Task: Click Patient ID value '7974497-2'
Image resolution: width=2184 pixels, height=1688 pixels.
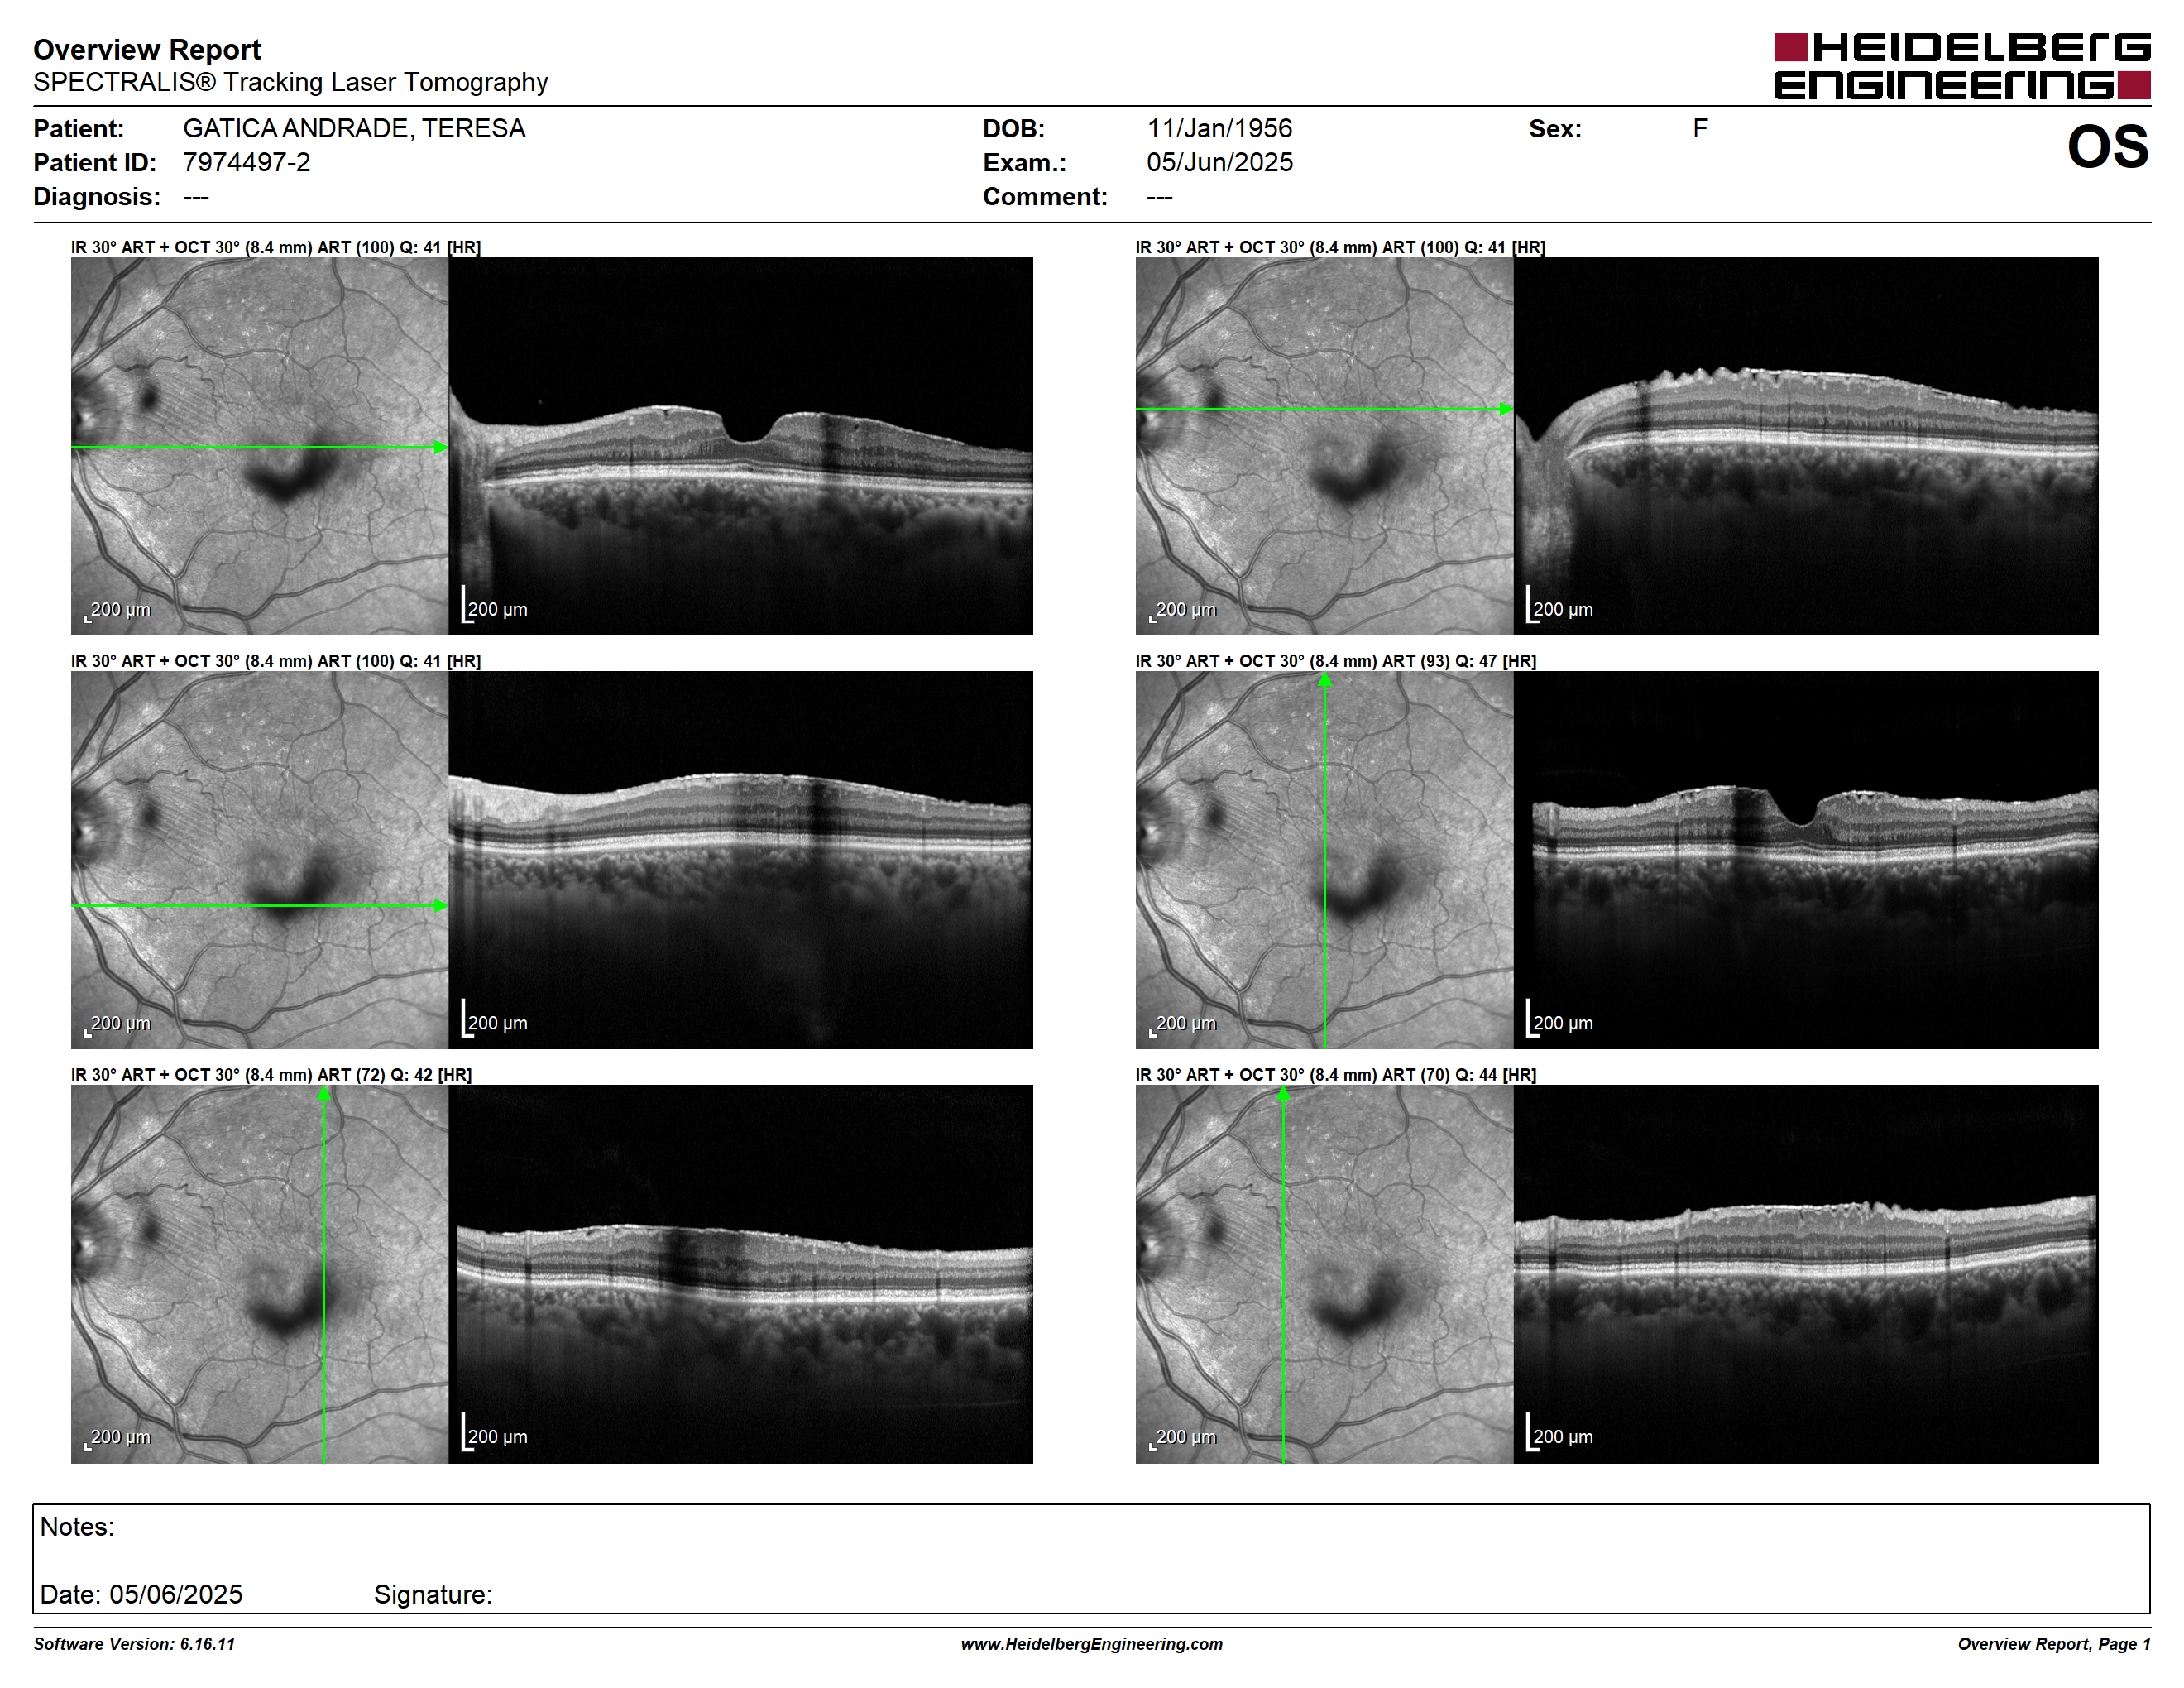Action: click(x=246, y=162)
